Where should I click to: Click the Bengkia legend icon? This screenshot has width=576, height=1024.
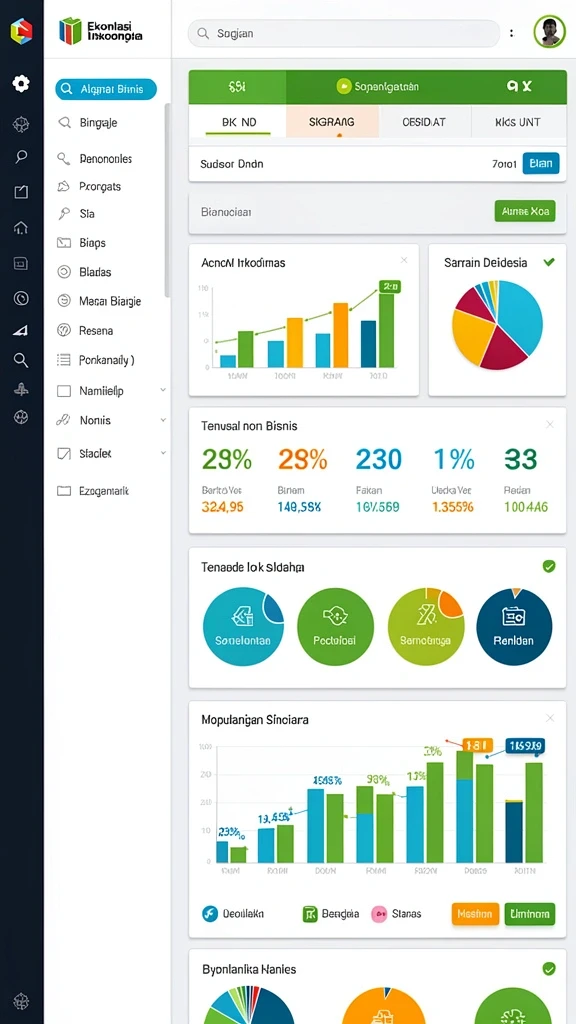310,914
